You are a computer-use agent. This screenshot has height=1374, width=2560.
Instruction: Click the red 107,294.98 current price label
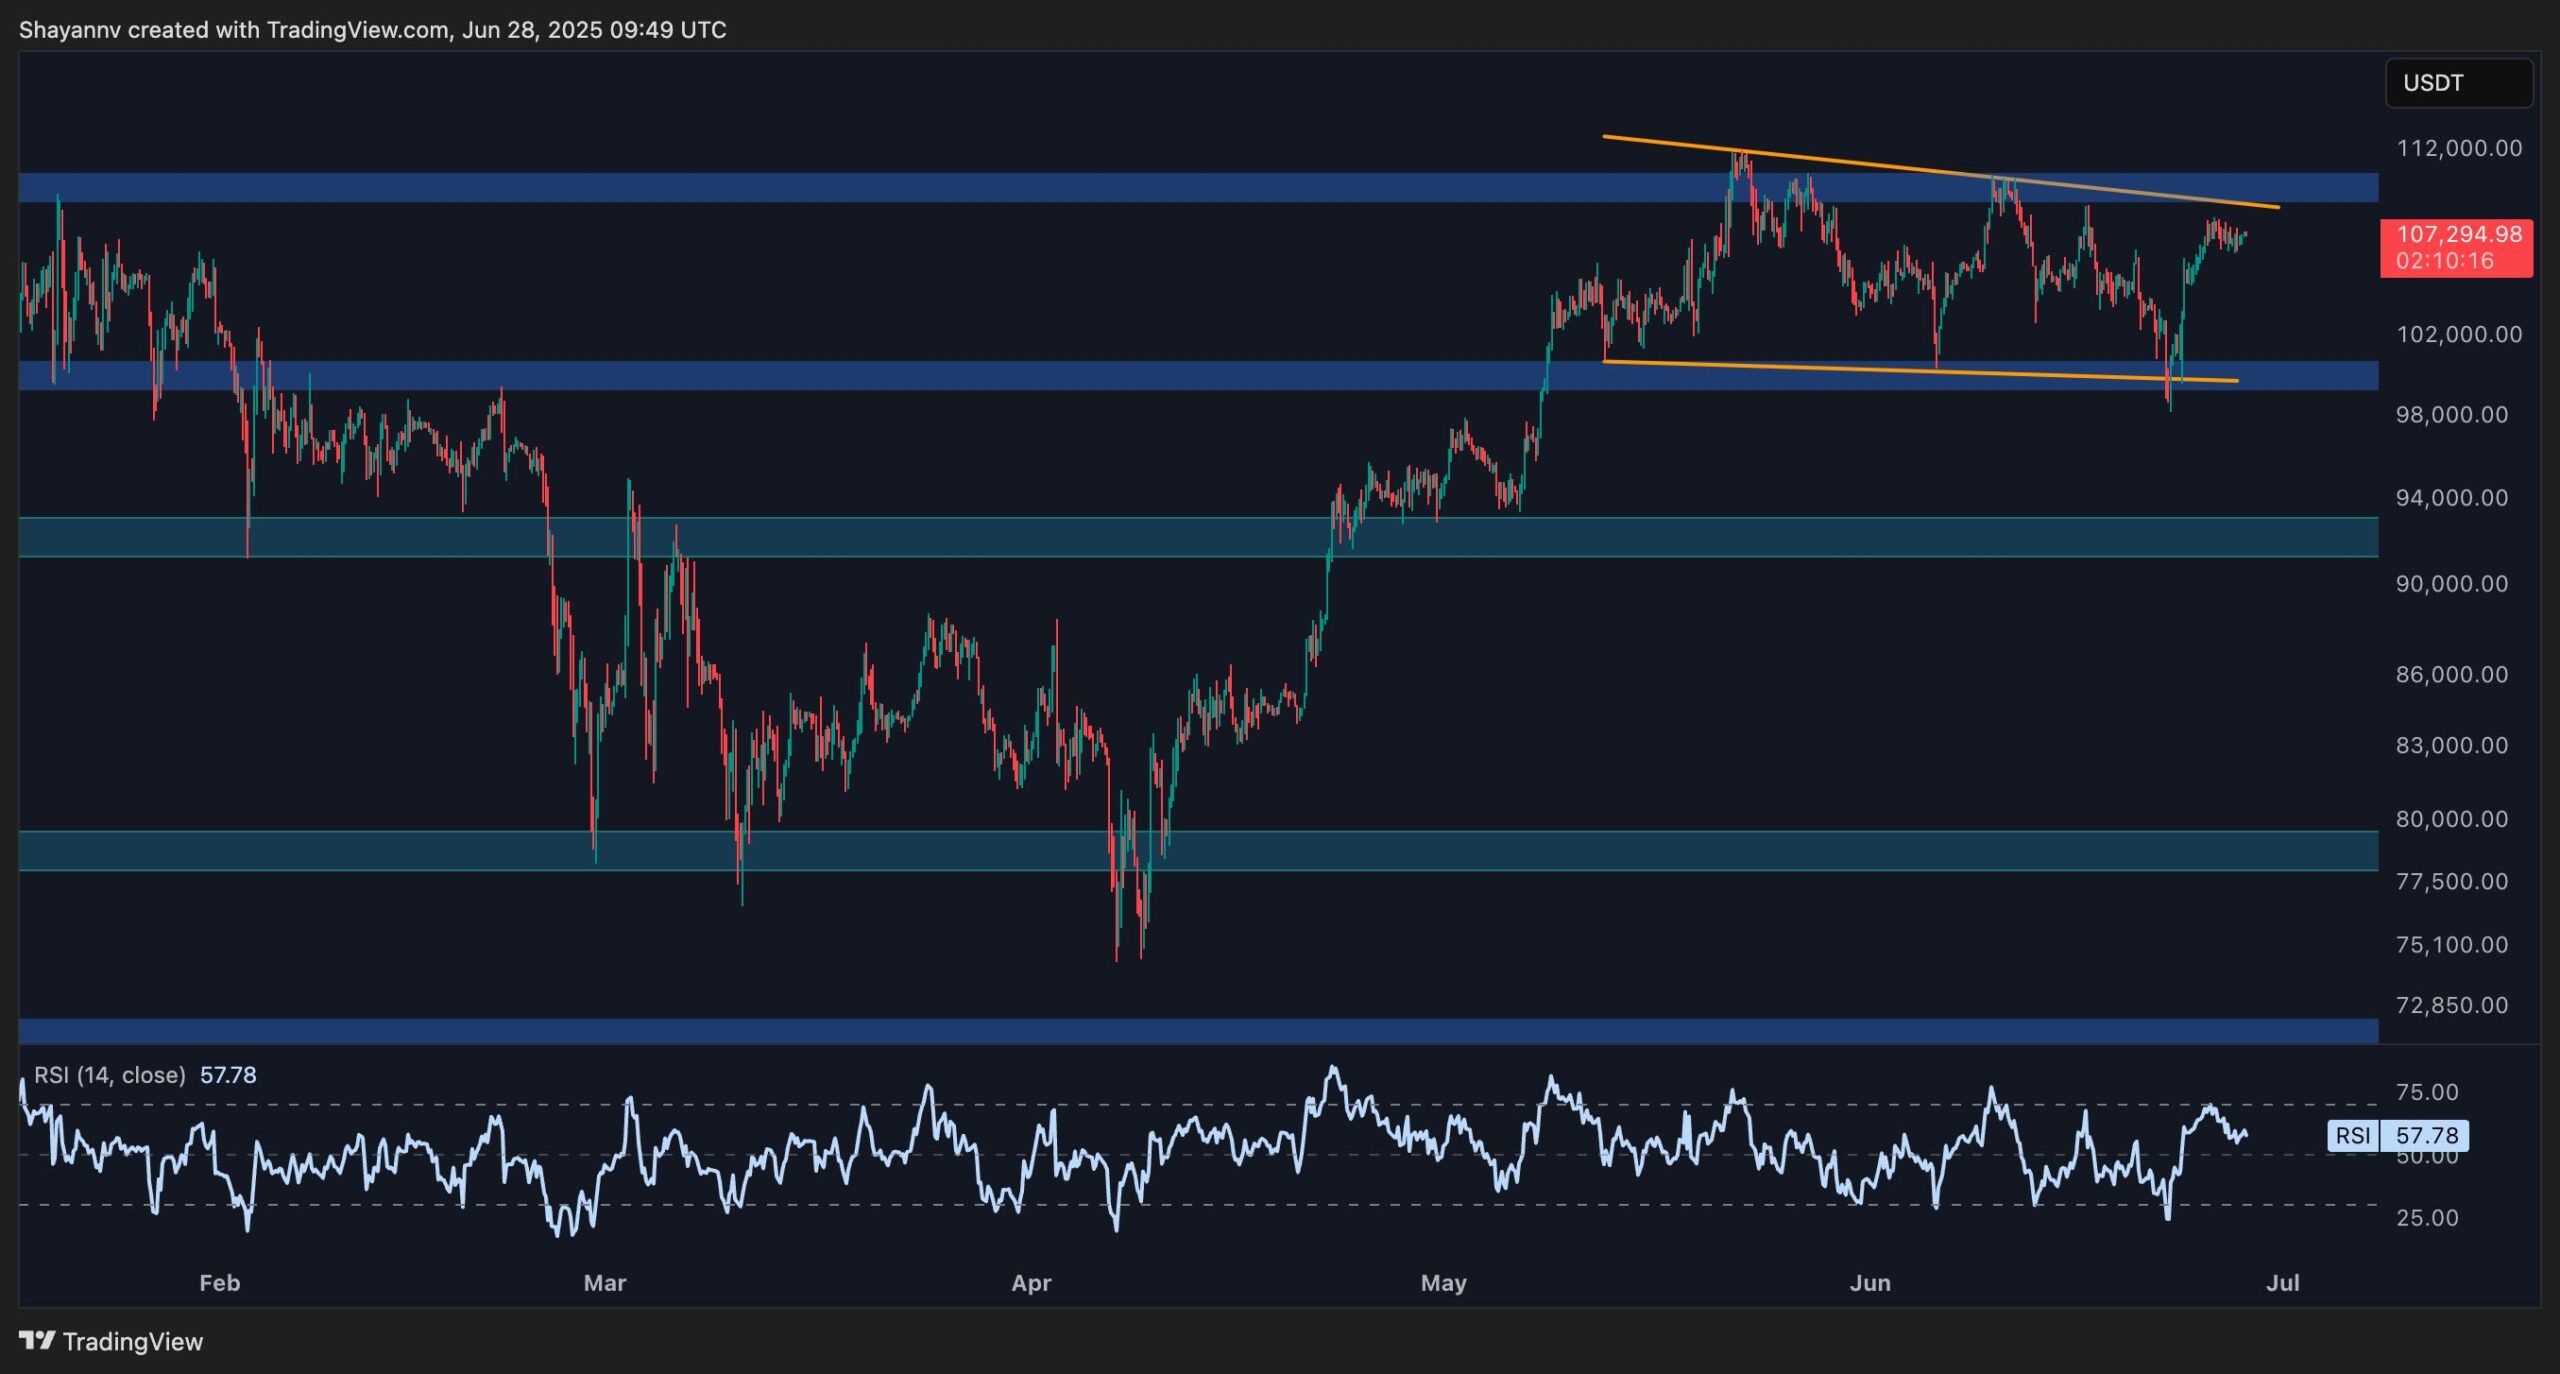[x=2455, y=247]
